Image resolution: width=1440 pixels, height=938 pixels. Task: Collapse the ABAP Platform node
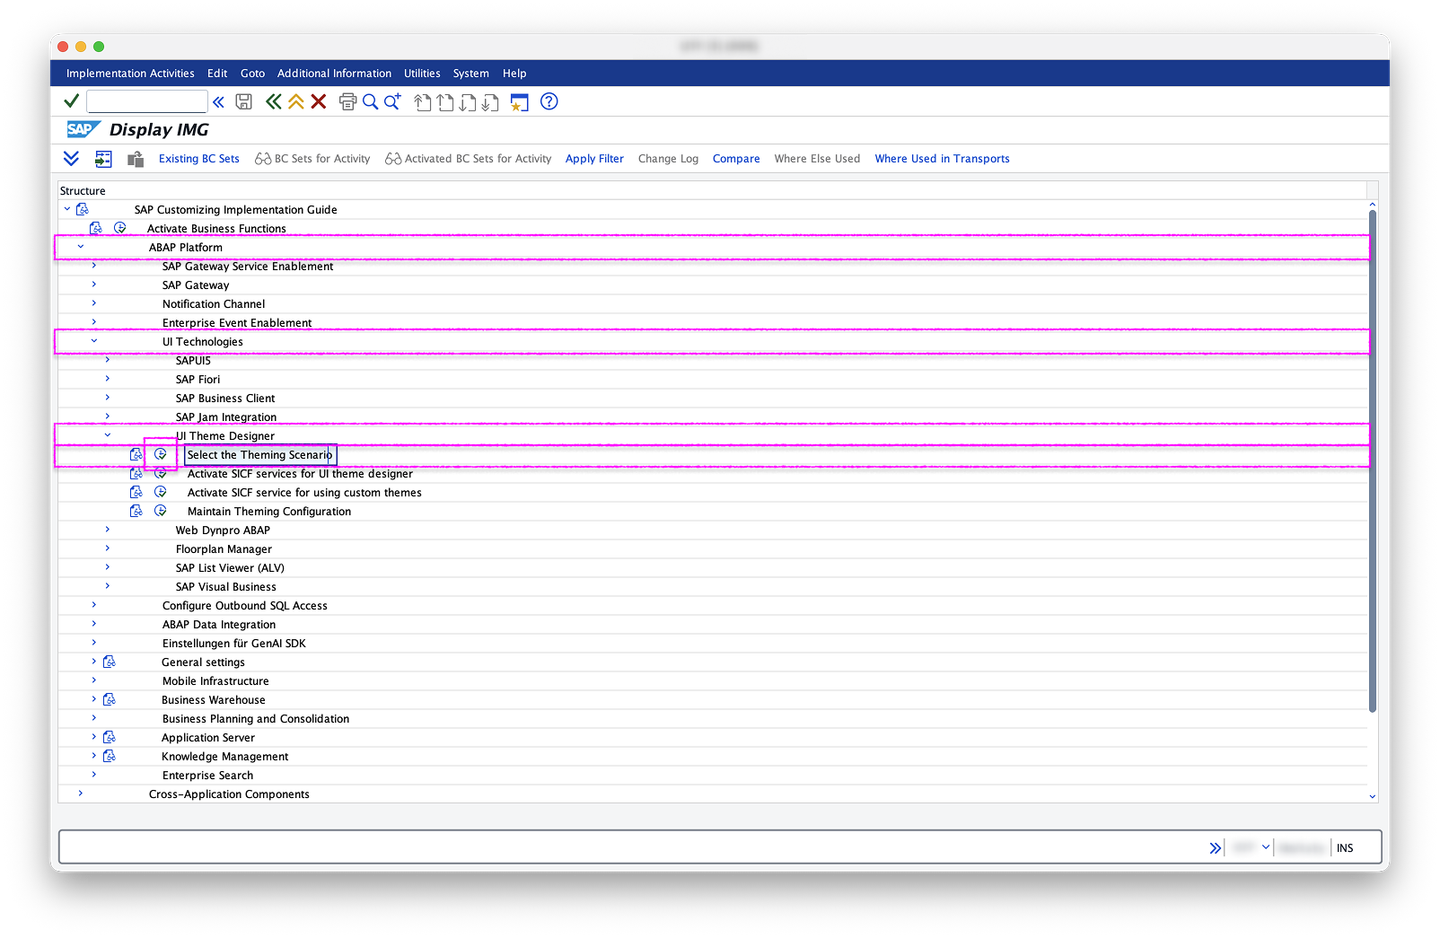[81, 247]
